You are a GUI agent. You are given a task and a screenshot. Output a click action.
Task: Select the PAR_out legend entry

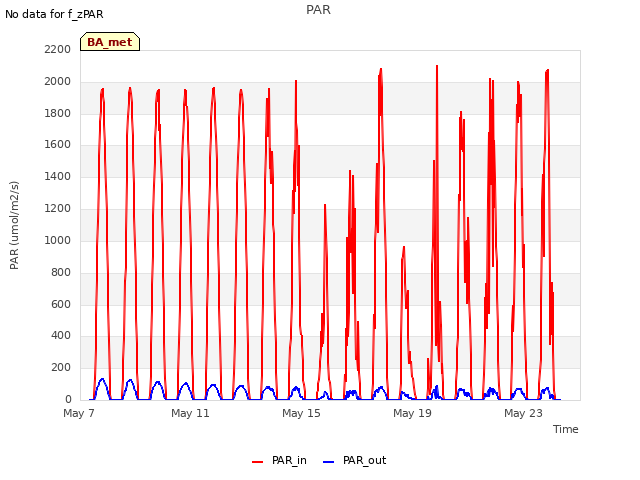pyautogui.click(x=354, y=460)
